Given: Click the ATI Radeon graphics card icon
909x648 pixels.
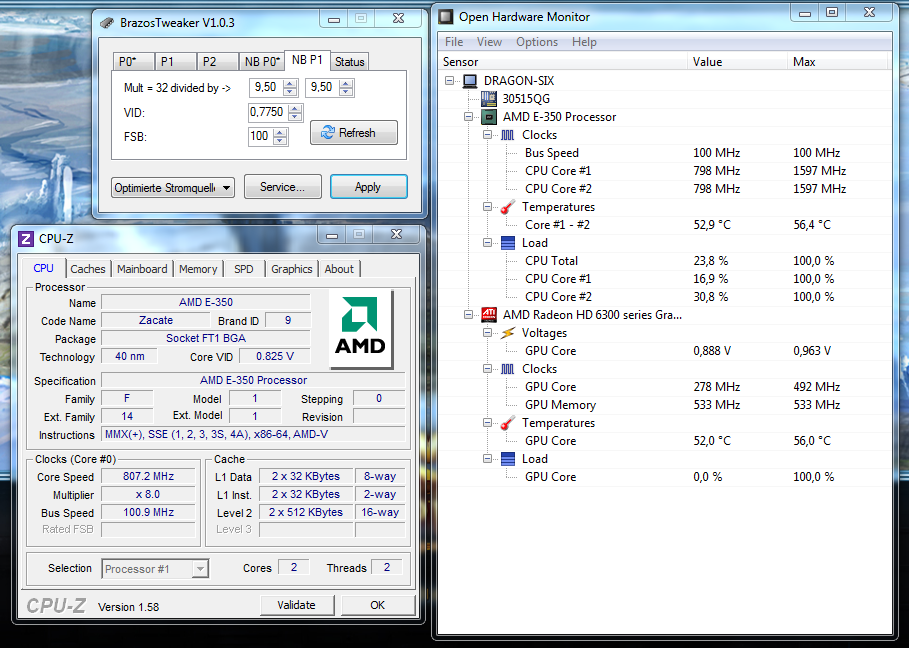Looking at the screenshot, I should coord(489,315).
